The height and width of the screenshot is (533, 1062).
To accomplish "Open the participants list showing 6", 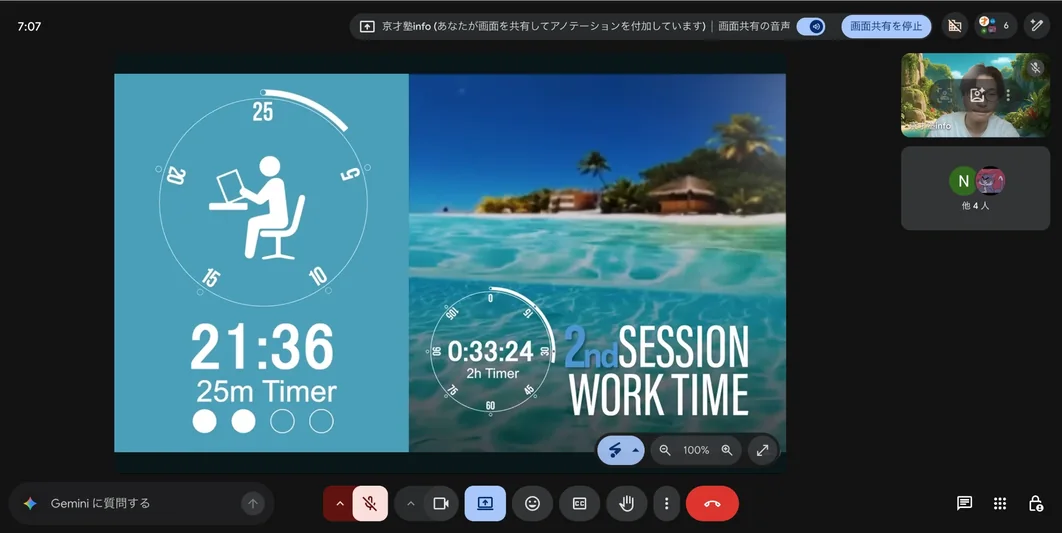I will pyautogui.click(x=996, y=26).
